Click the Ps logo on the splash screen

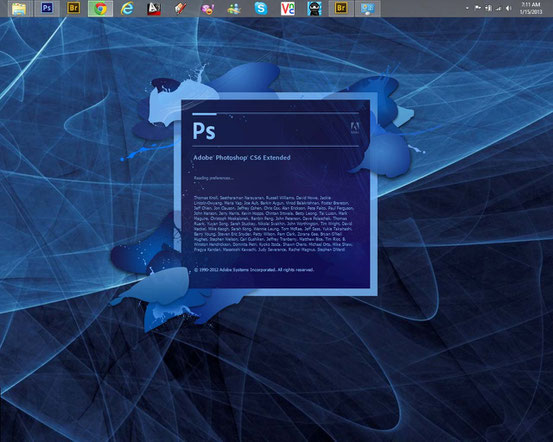pyautogui.click(x=204, y=131)
